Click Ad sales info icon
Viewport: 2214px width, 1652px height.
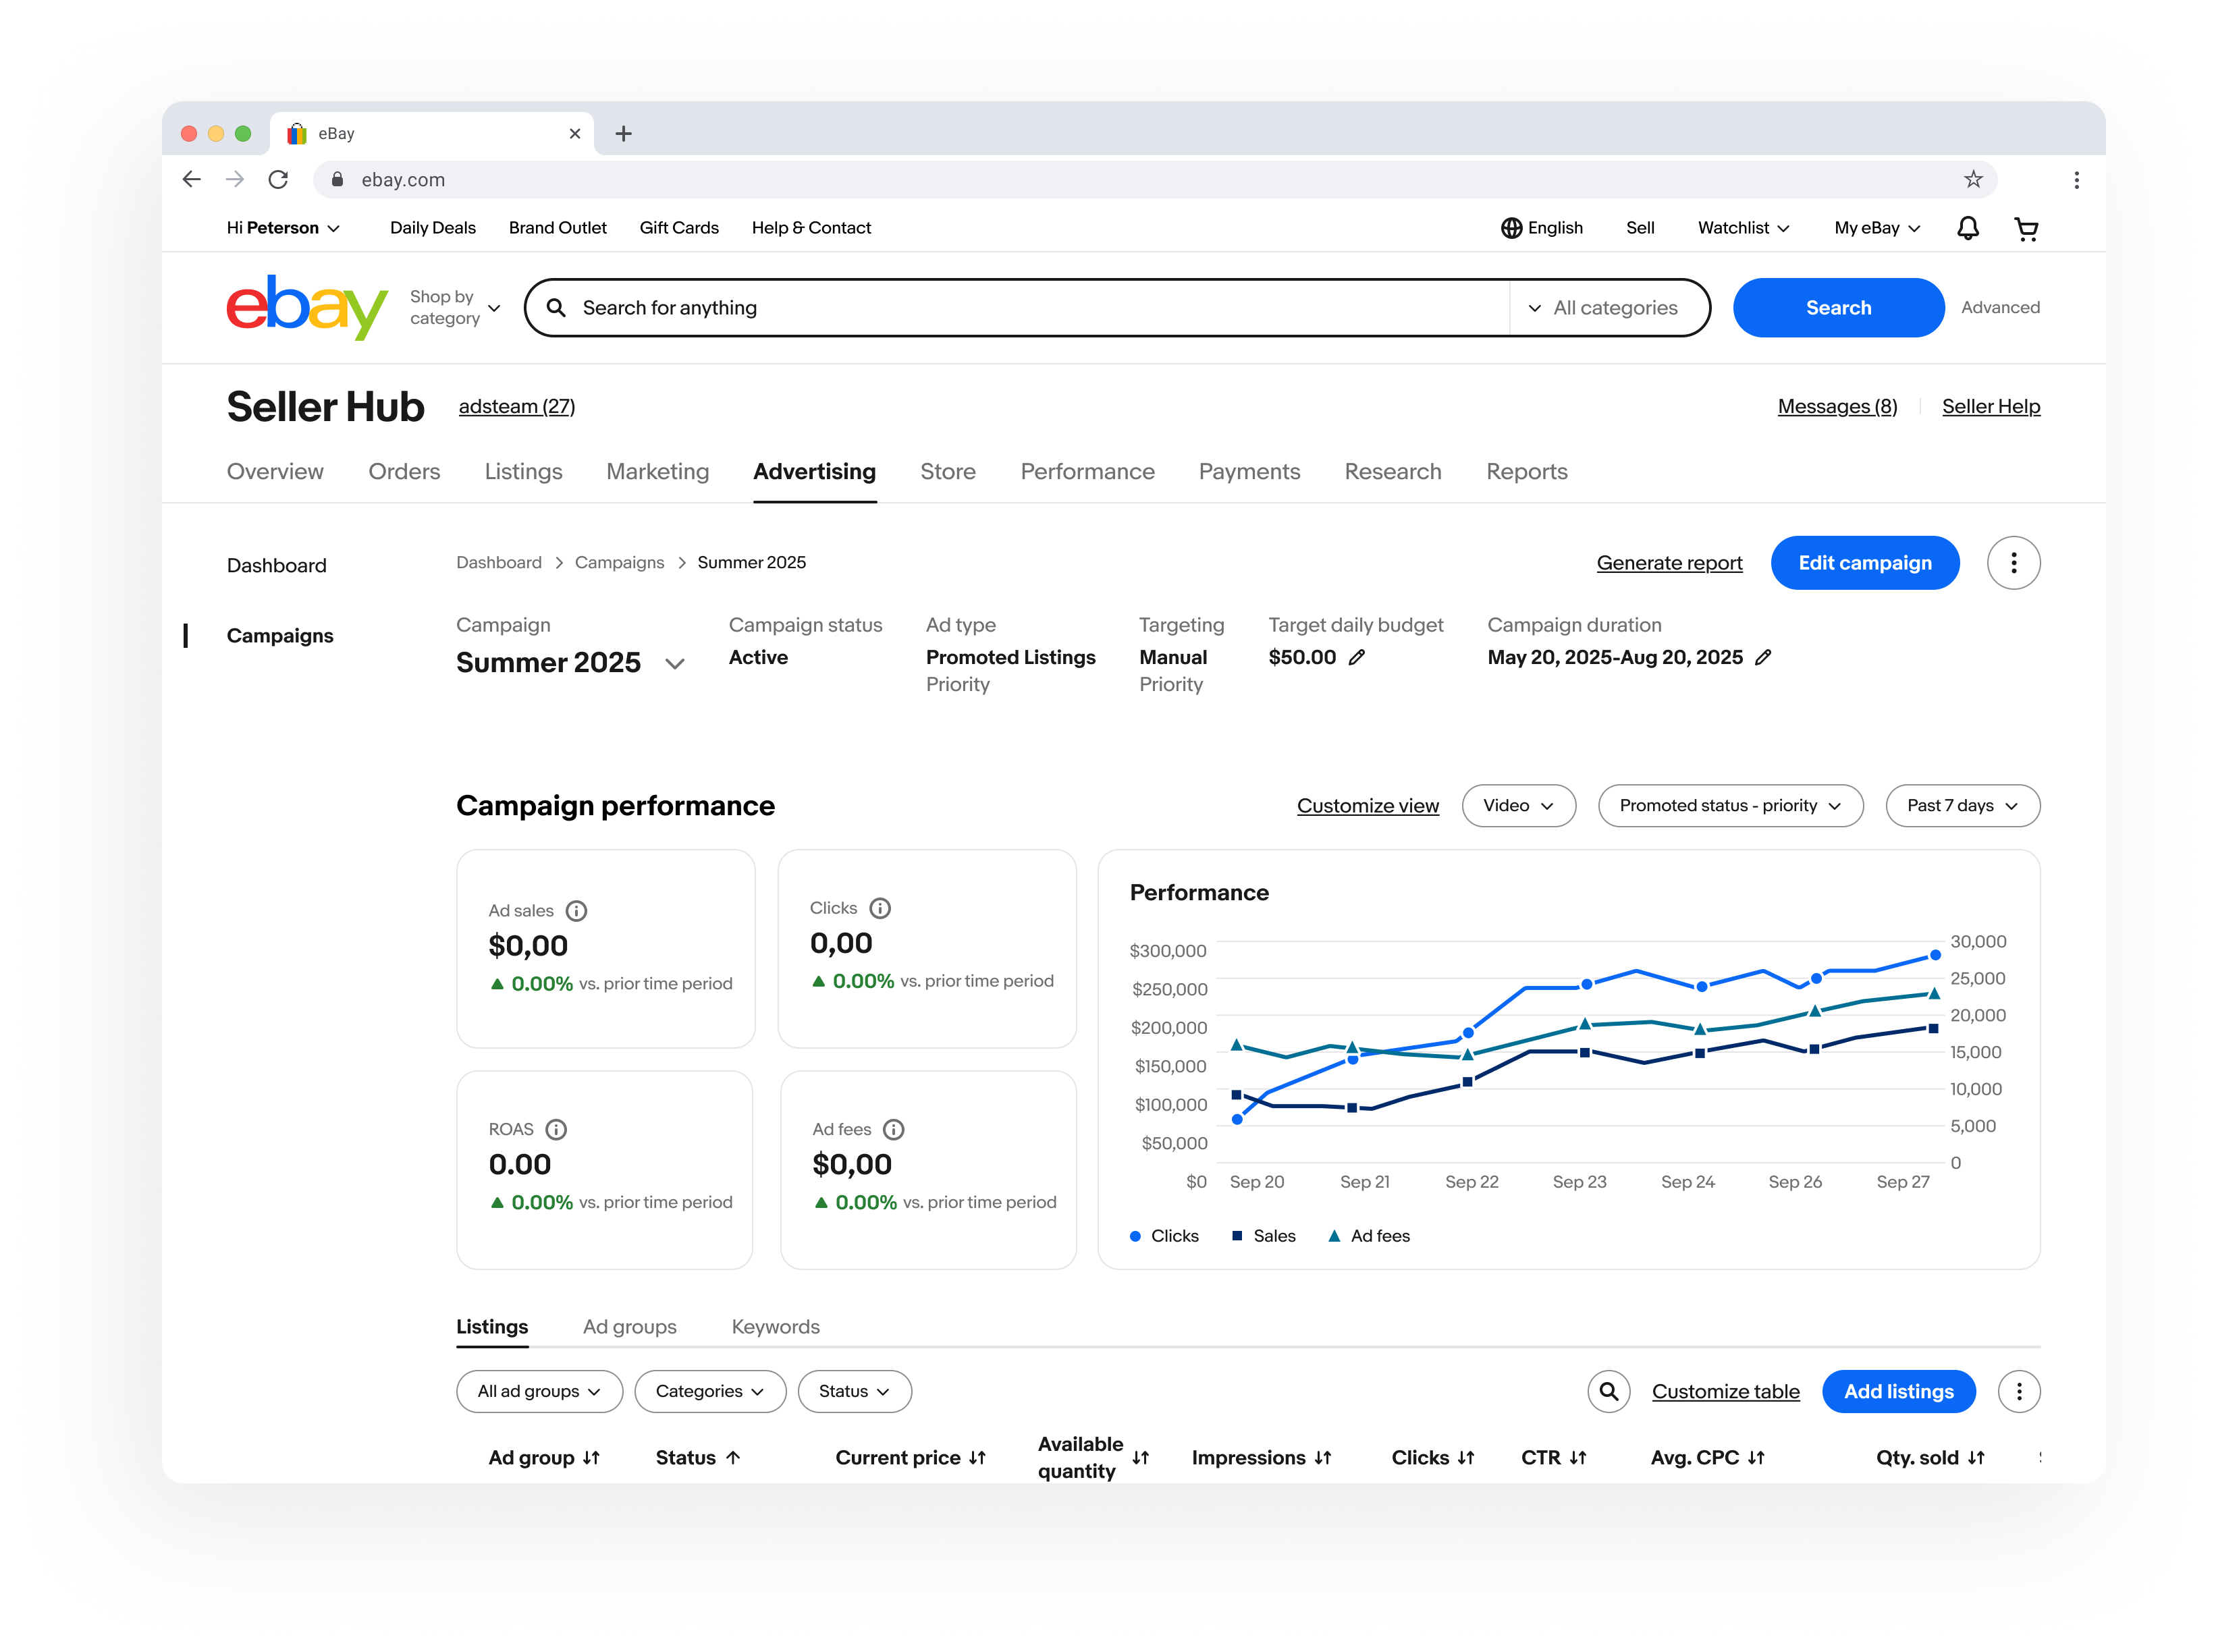576,911
